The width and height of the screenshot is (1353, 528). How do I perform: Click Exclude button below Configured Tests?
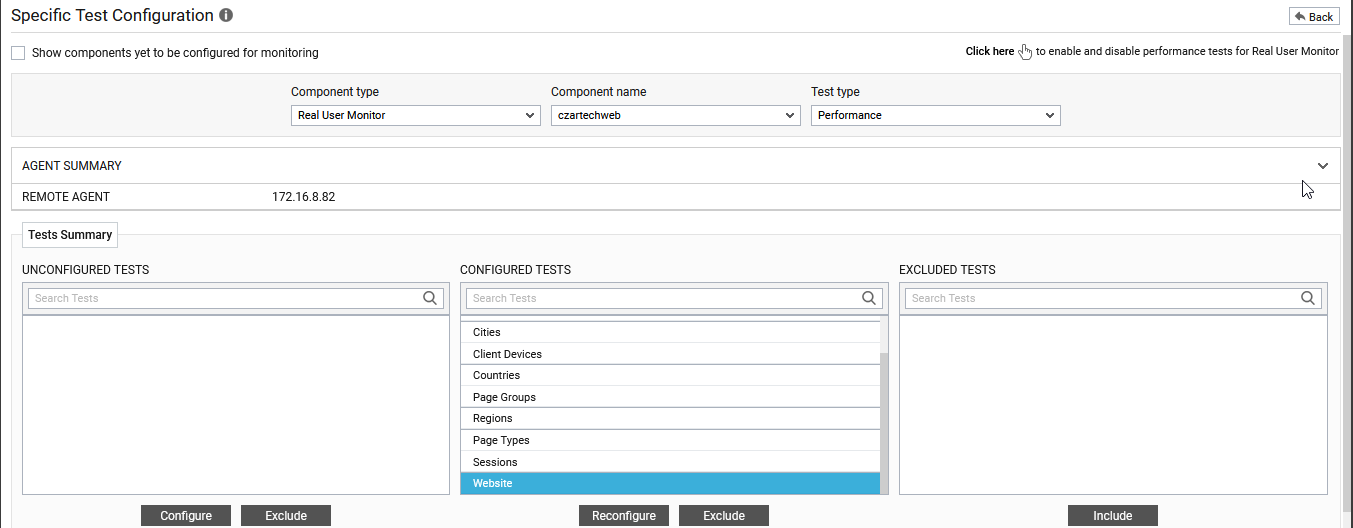point(724,516)
